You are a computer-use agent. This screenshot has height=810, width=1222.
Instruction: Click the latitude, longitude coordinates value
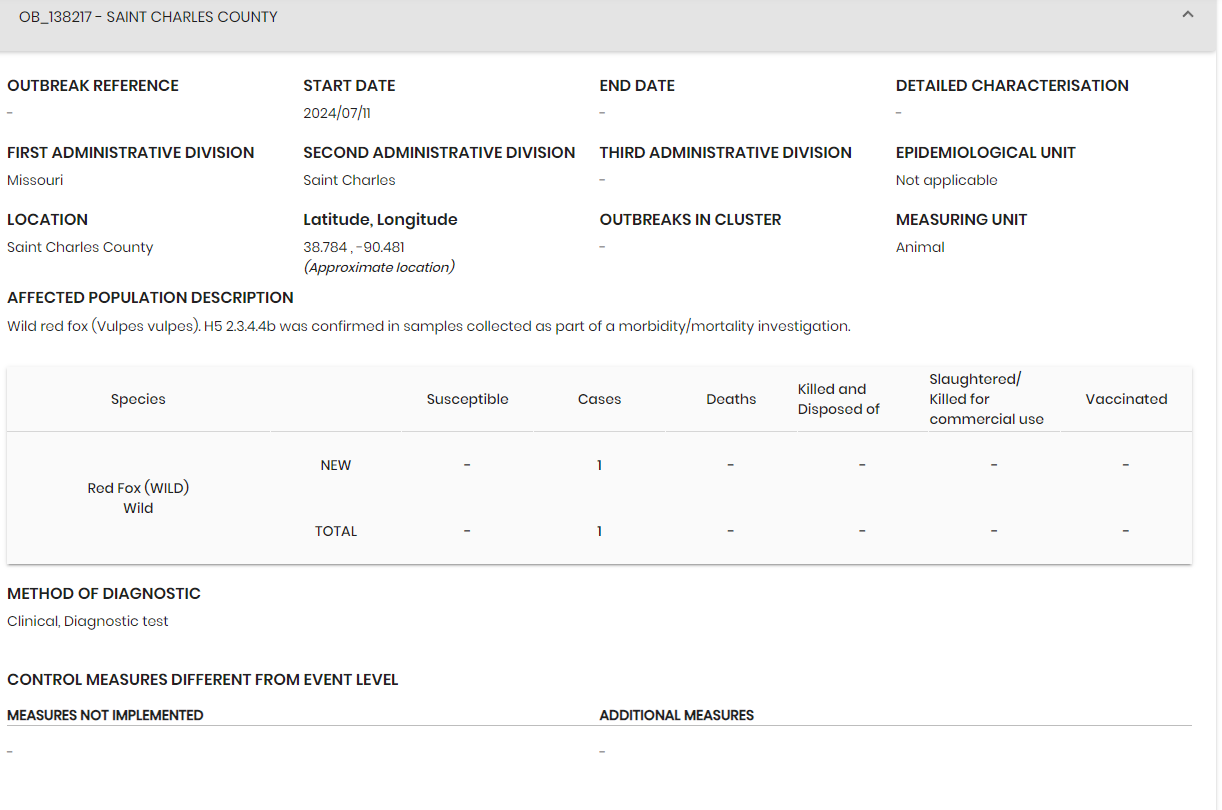(x=354, y=247)
